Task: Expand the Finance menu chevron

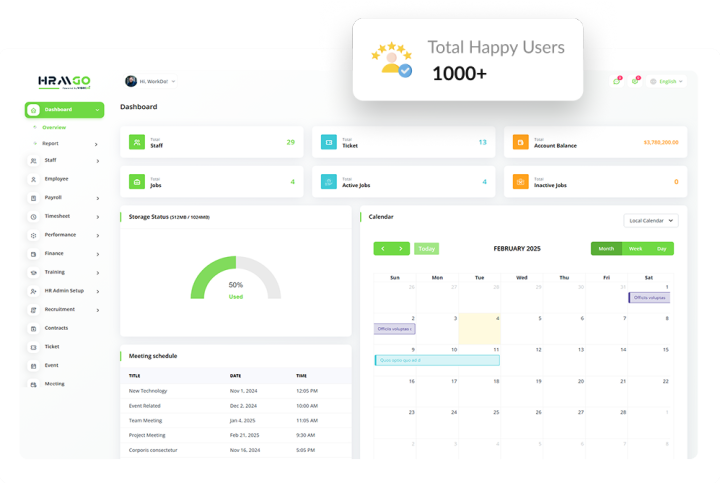Action: click(98, 254)
